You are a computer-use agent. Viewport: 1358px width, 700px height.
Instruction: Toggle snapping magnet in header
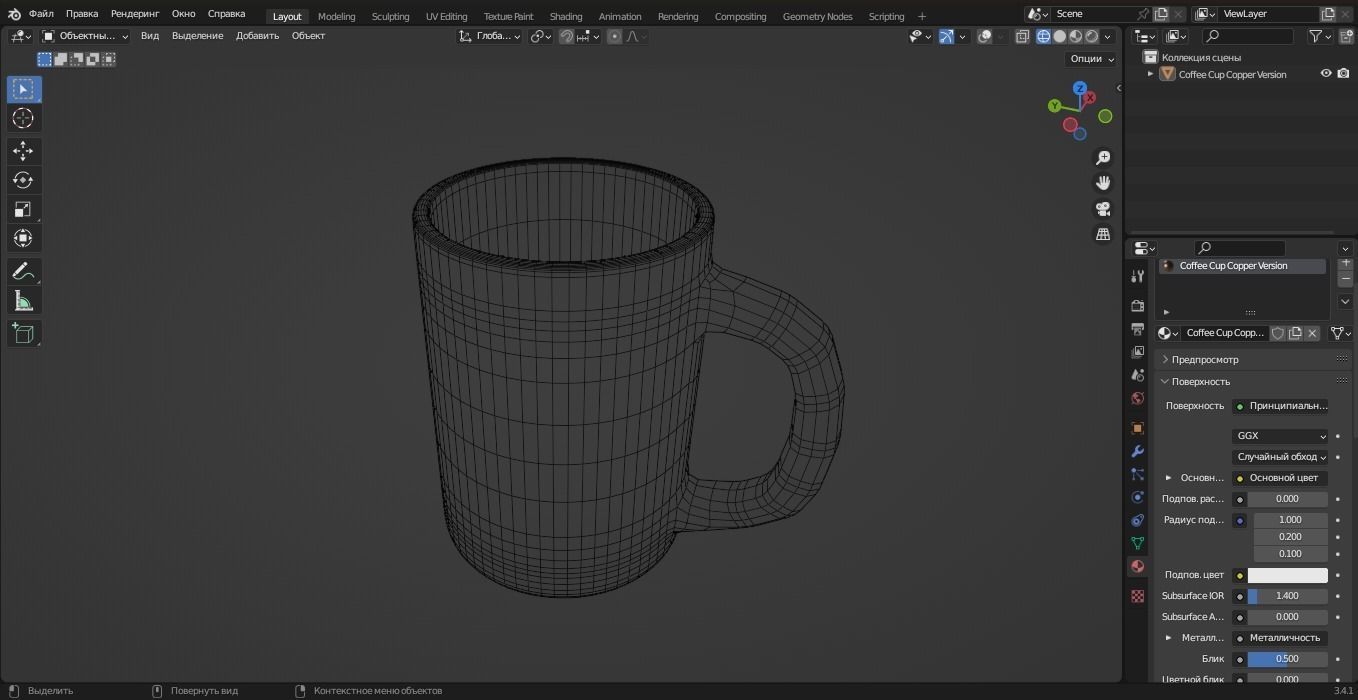[567, 36]
